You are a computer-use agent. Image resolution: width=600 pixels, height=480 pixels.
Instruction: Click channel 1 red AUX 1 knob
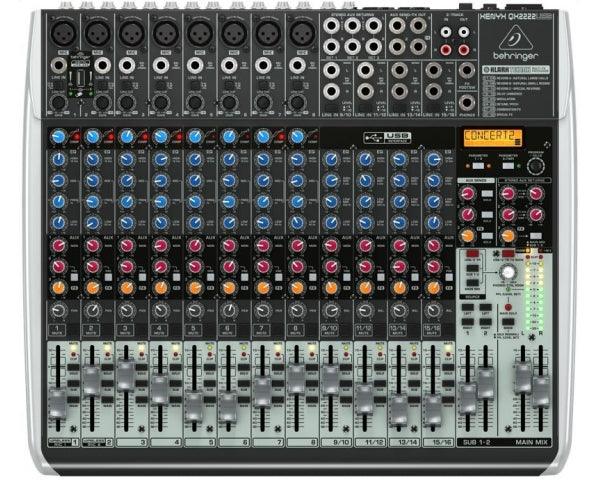[59, 245]
